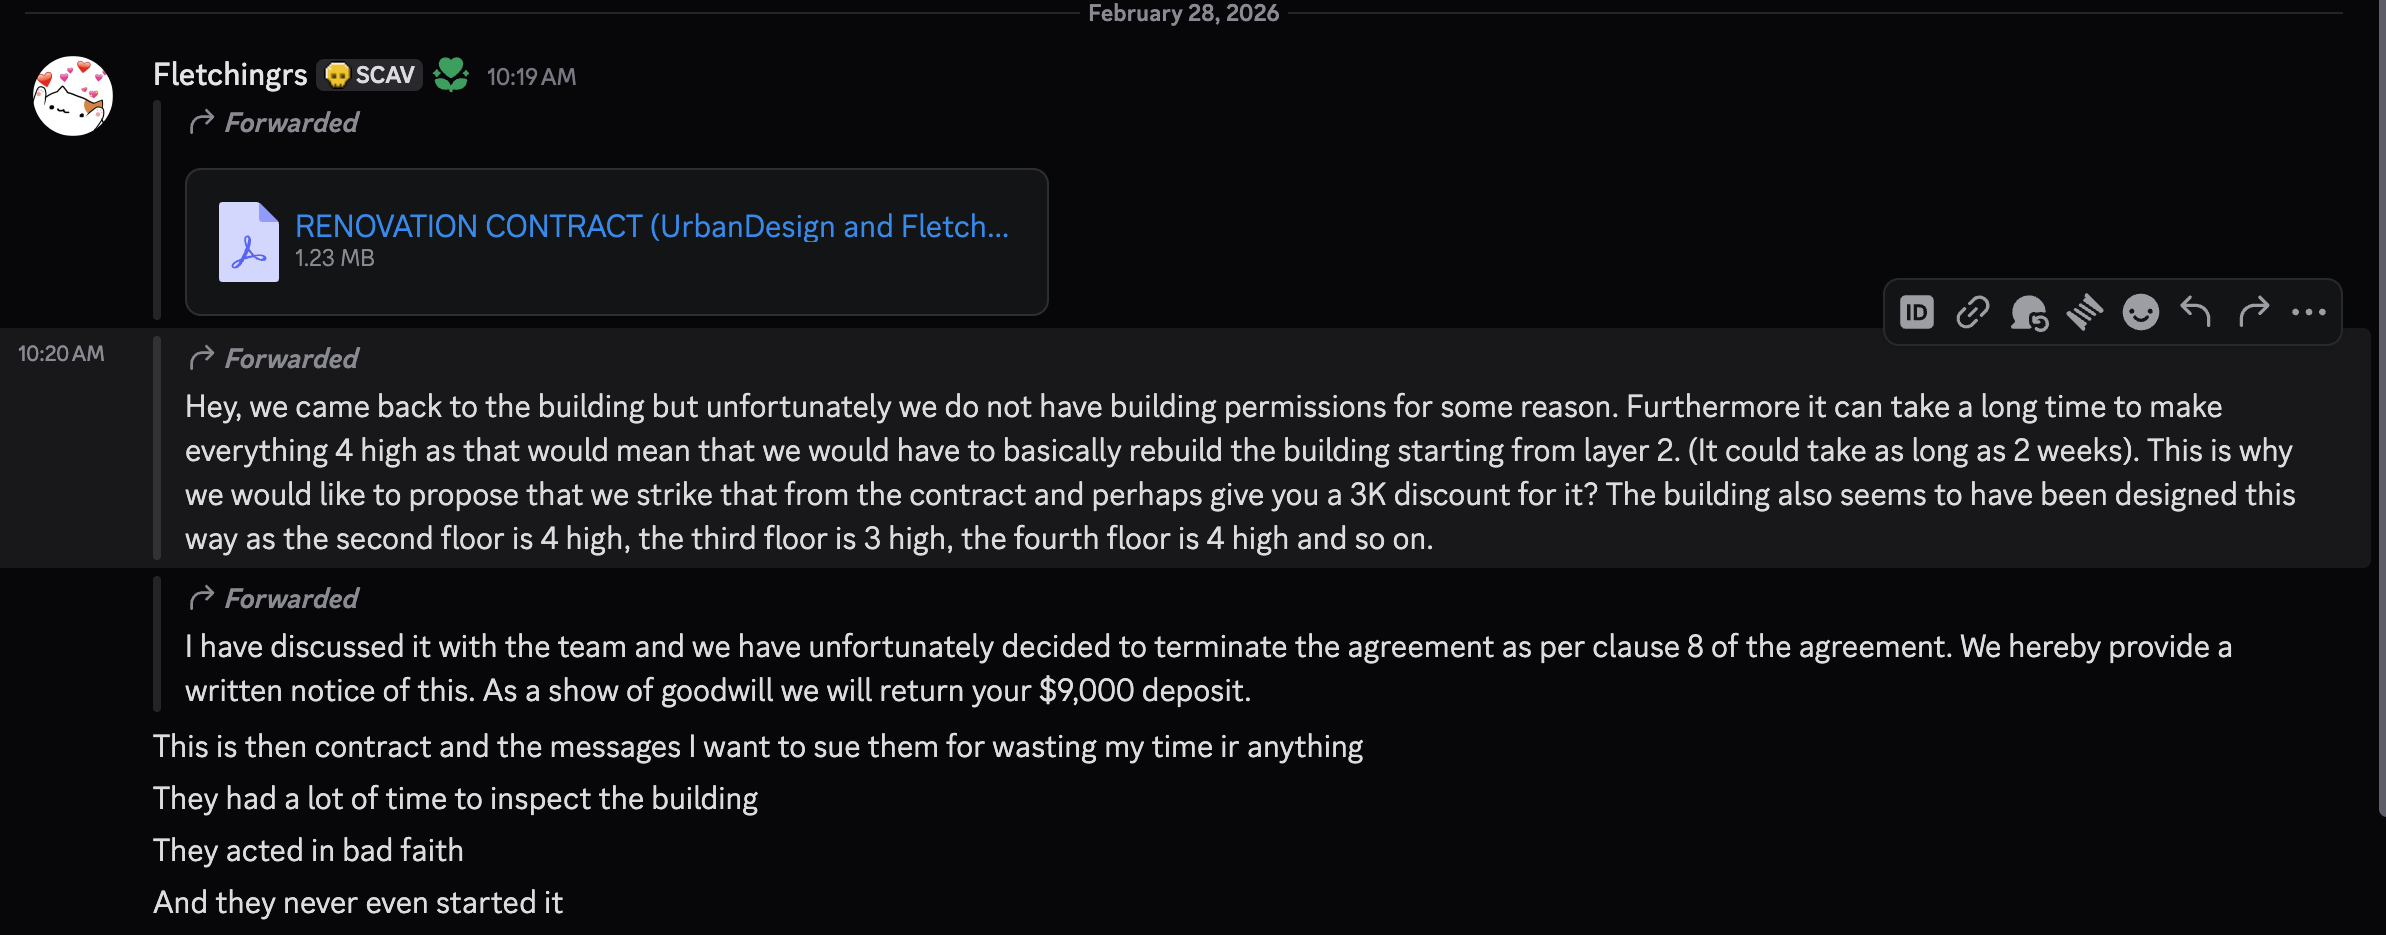Select the super reaction stripes icon

click(x=2085, y=312)
